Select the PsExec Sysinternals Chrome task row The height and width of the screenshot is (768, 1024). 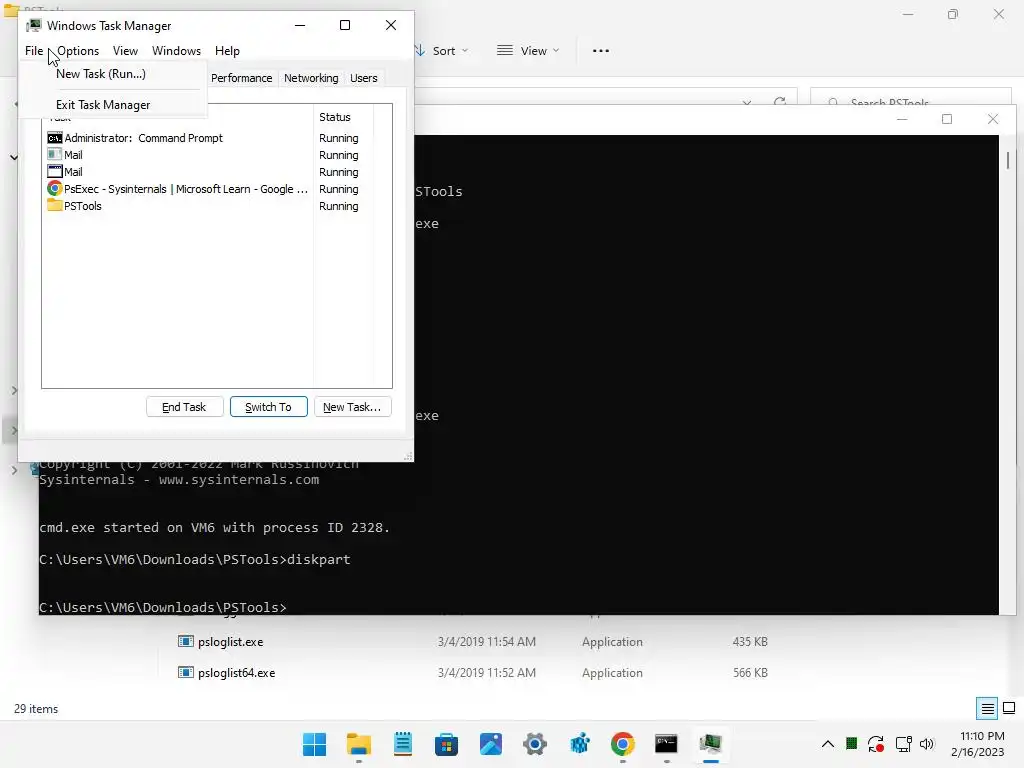(202, 189)
